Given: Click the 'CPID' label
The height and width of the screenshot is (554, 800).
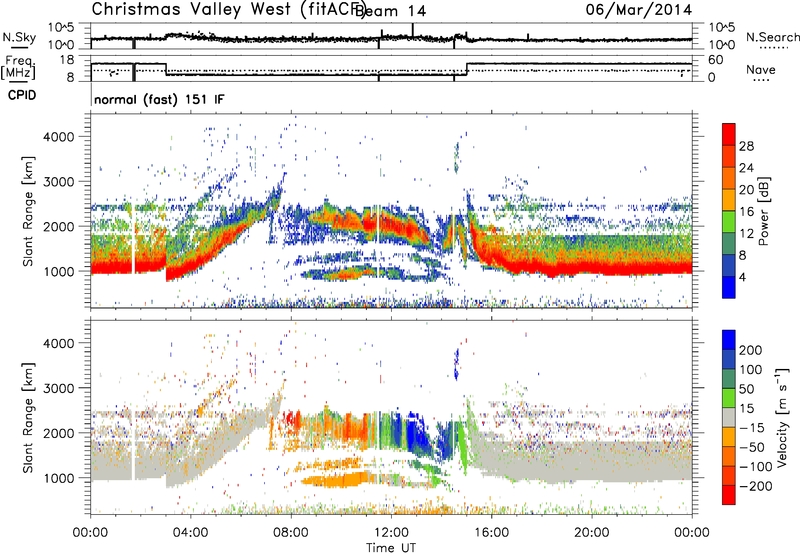Looking at the screenshot, I should pyautogui.click(x=22, y=95).
